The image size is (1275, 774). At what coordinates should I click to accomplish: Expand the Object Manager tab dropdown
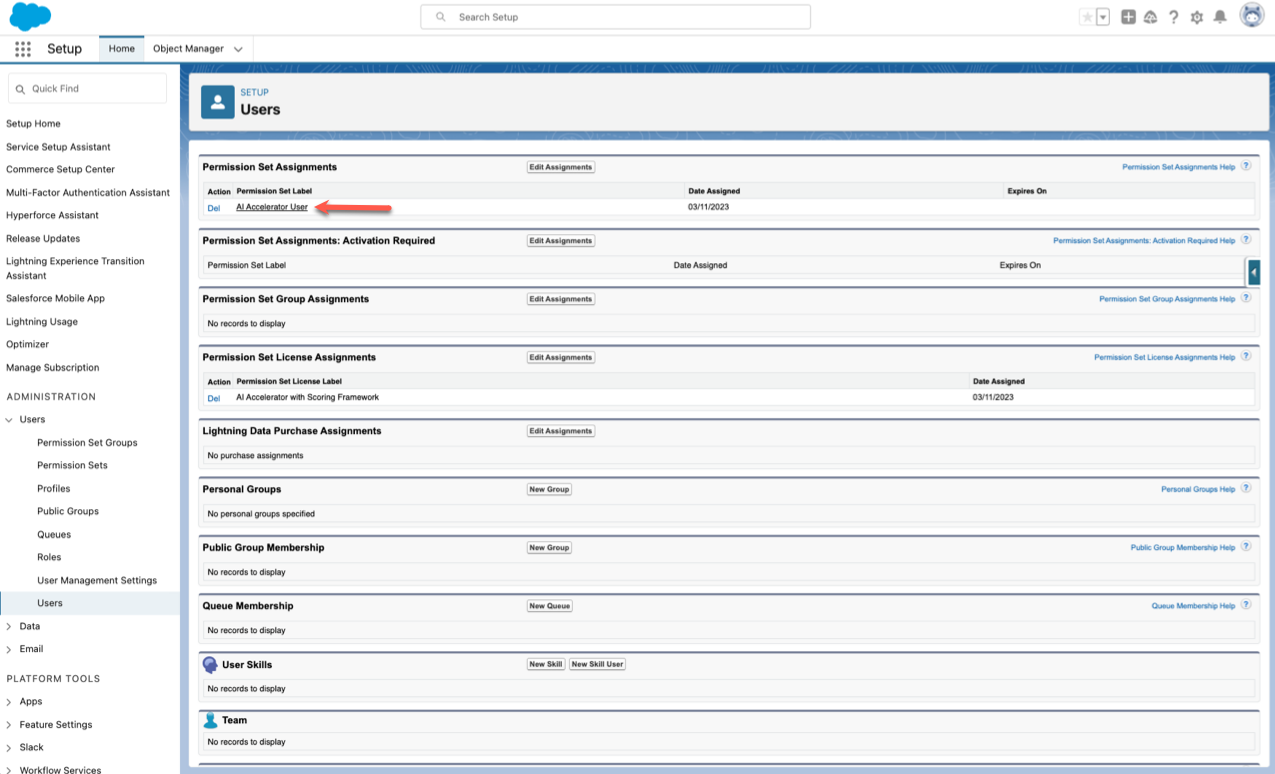[238, 49]
